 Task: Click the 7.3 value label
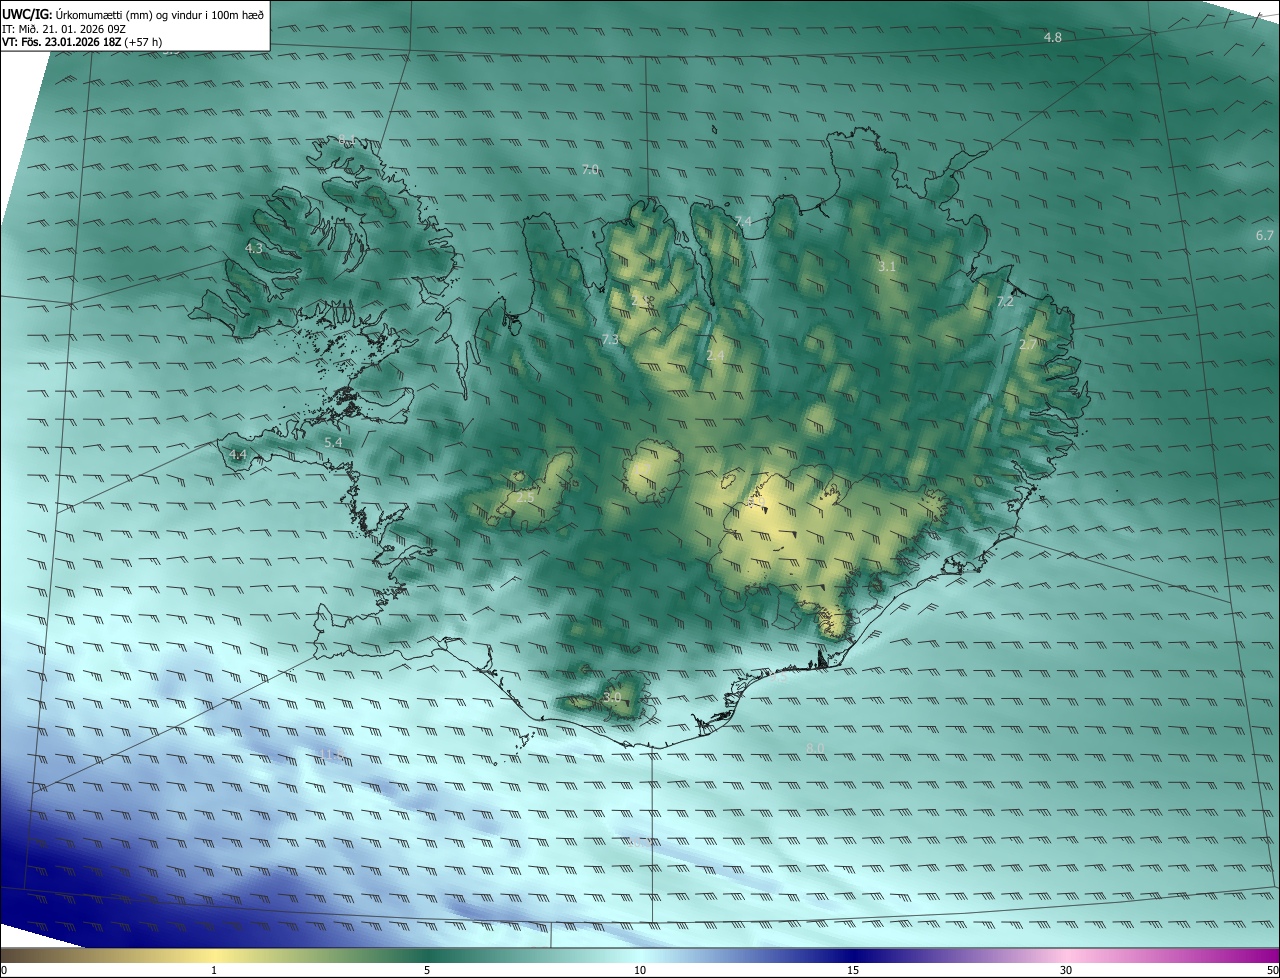pyautogui.click(x=610, y=340)
